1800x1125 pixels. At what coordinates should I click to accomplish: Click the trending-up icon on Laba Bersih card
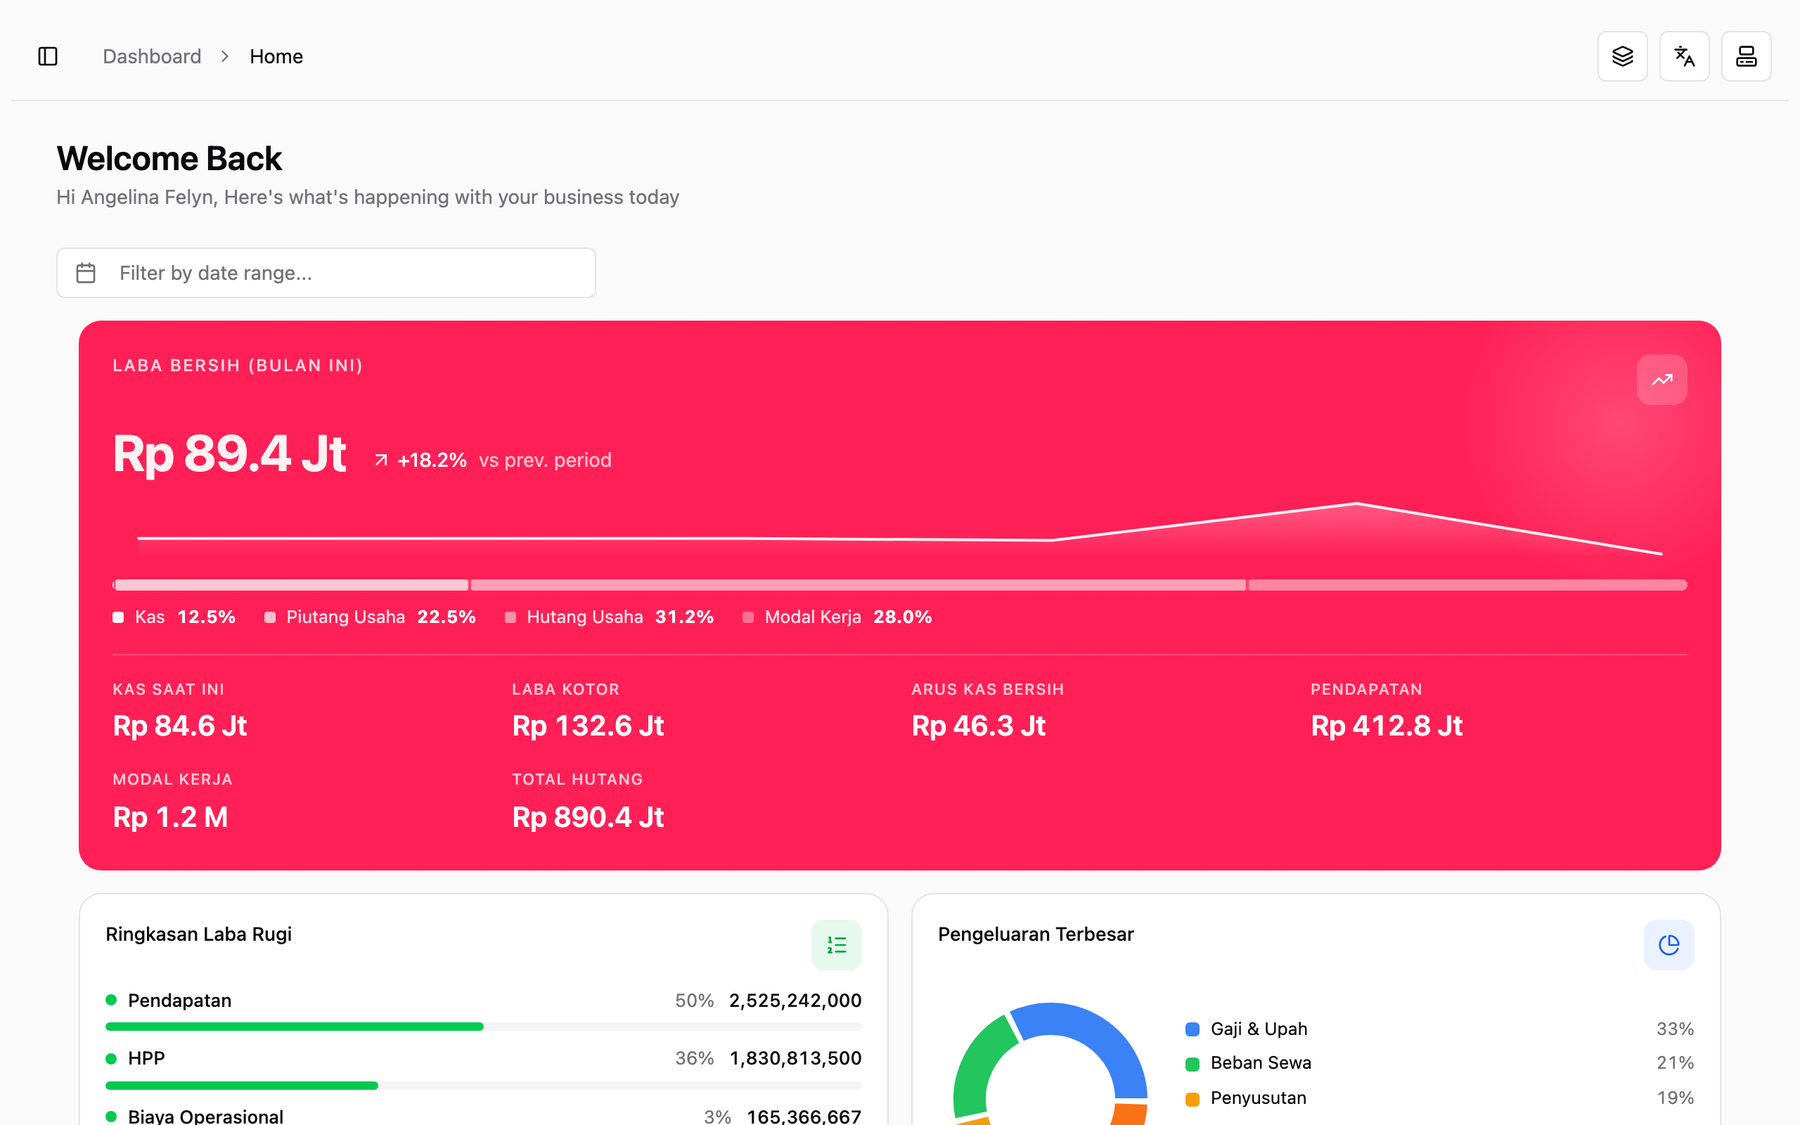(1662, 380)
